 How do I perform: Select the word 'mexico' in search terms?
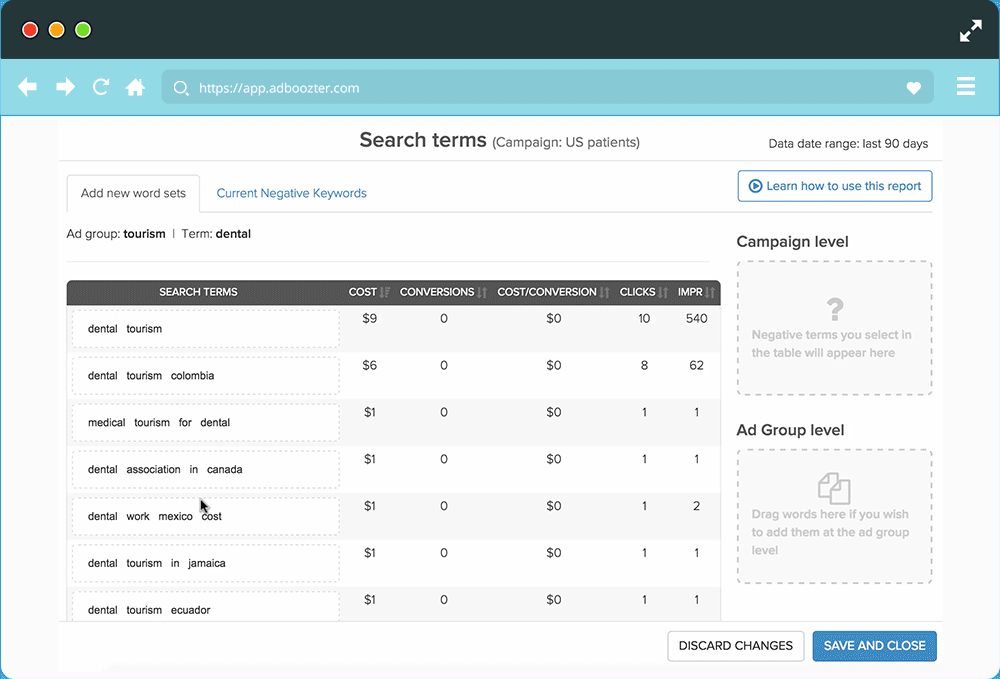(x=175, y=516)
